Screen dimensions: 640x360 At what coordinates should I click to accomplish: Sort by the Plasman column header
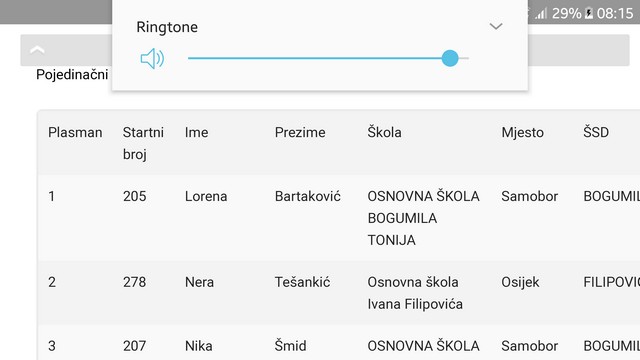[75, 132]
